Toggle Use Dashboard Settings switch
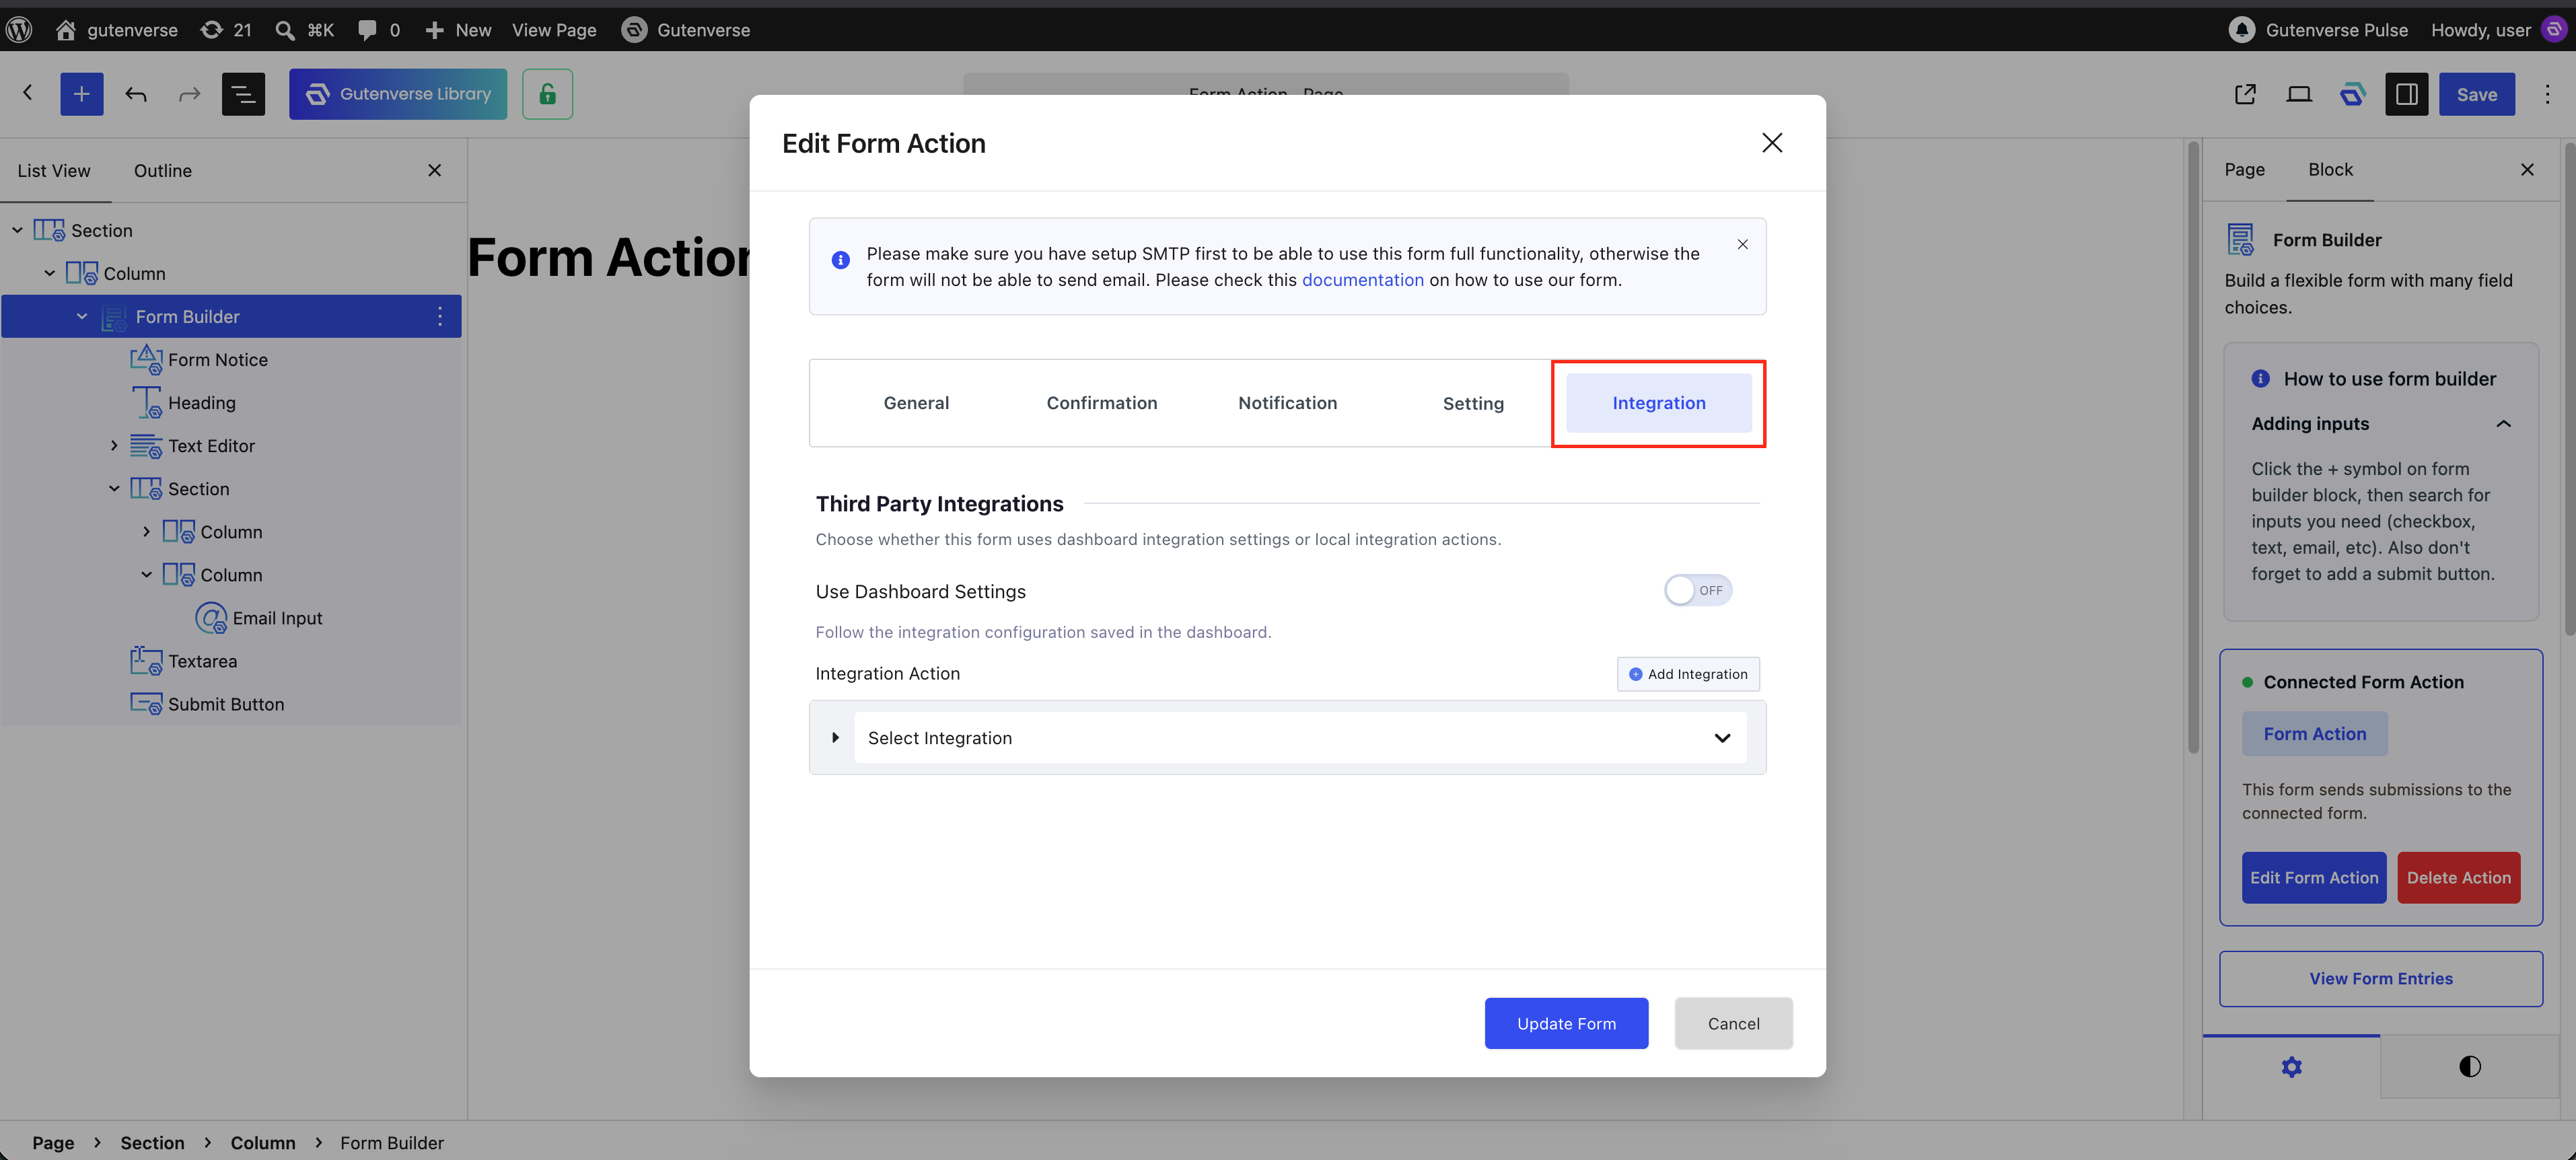 [x=1698, y=591]
